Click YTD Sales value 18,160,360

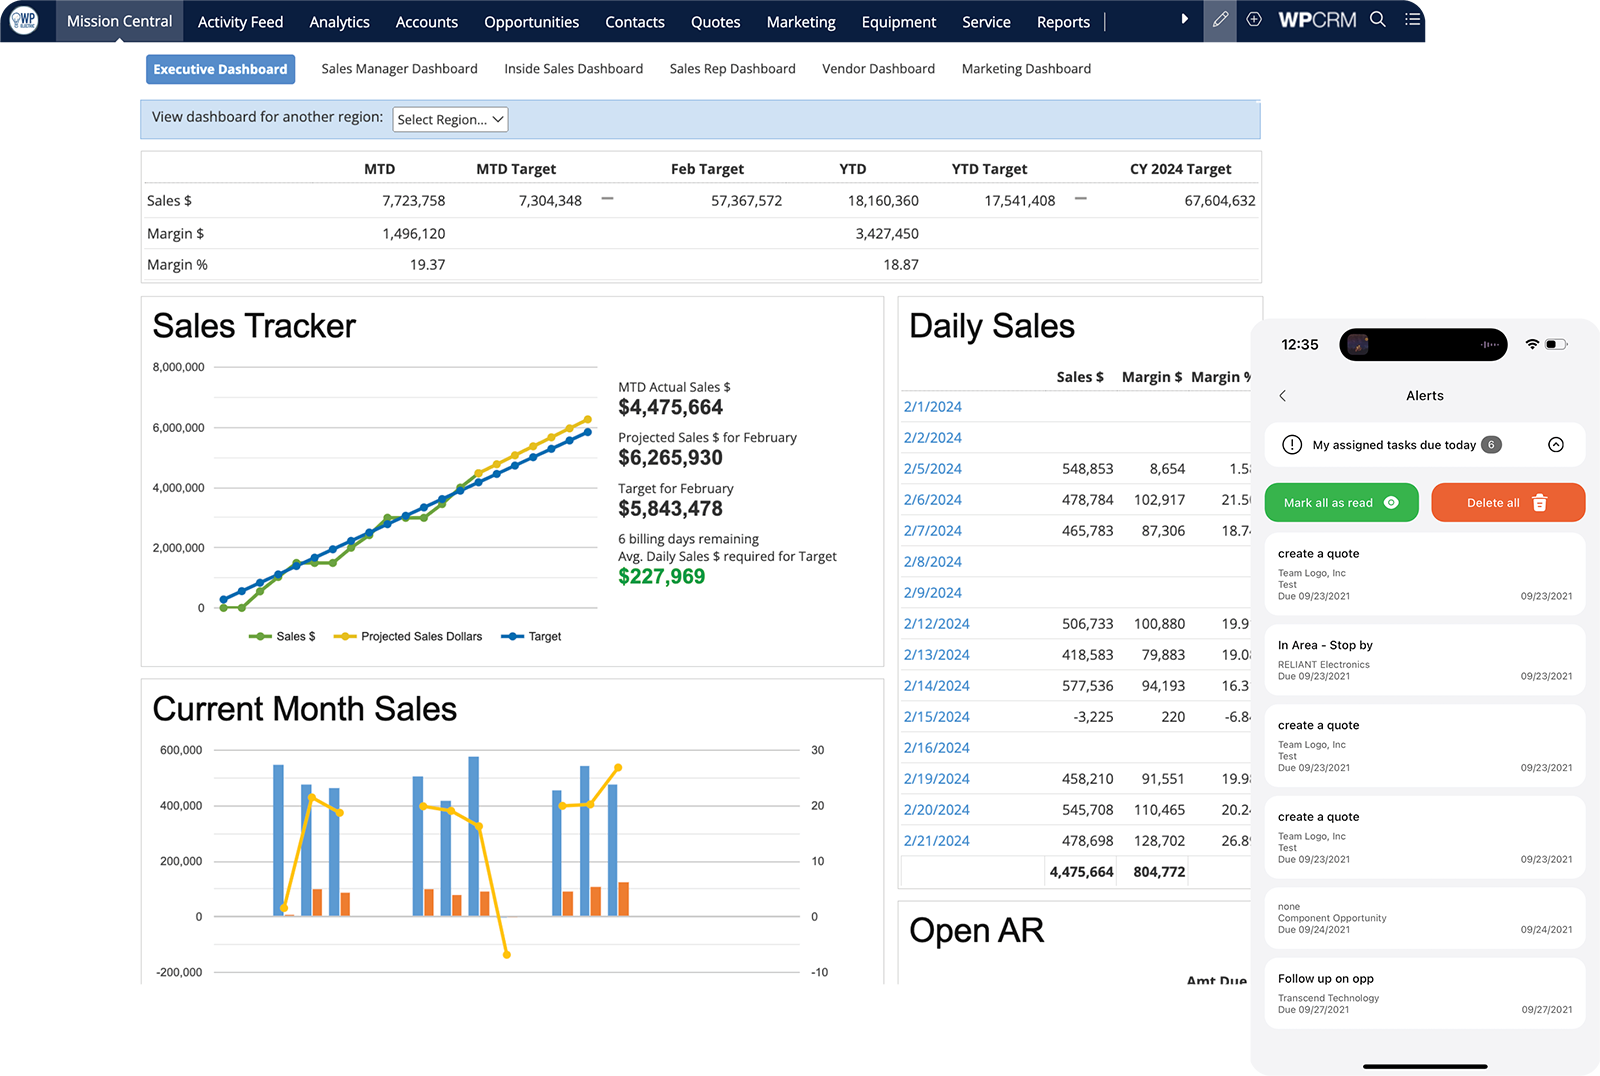pyautogui.click(x=883, y=201)
